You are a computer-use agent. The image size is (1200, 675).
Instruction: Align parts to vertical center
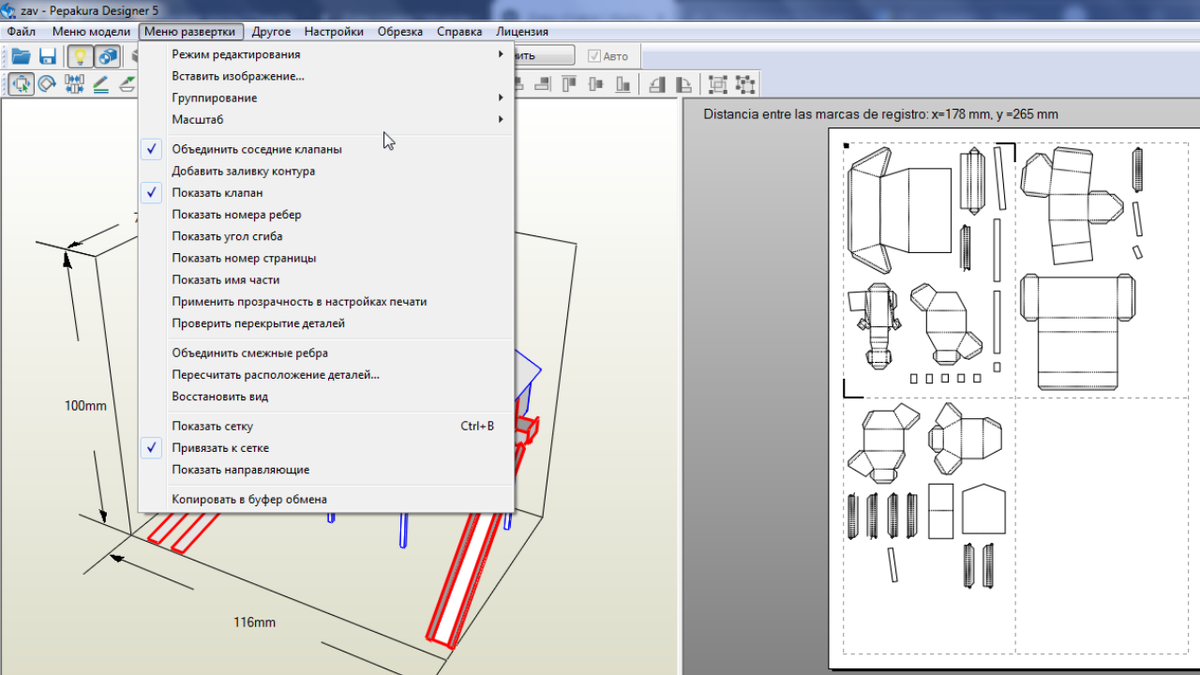(596, 84)
